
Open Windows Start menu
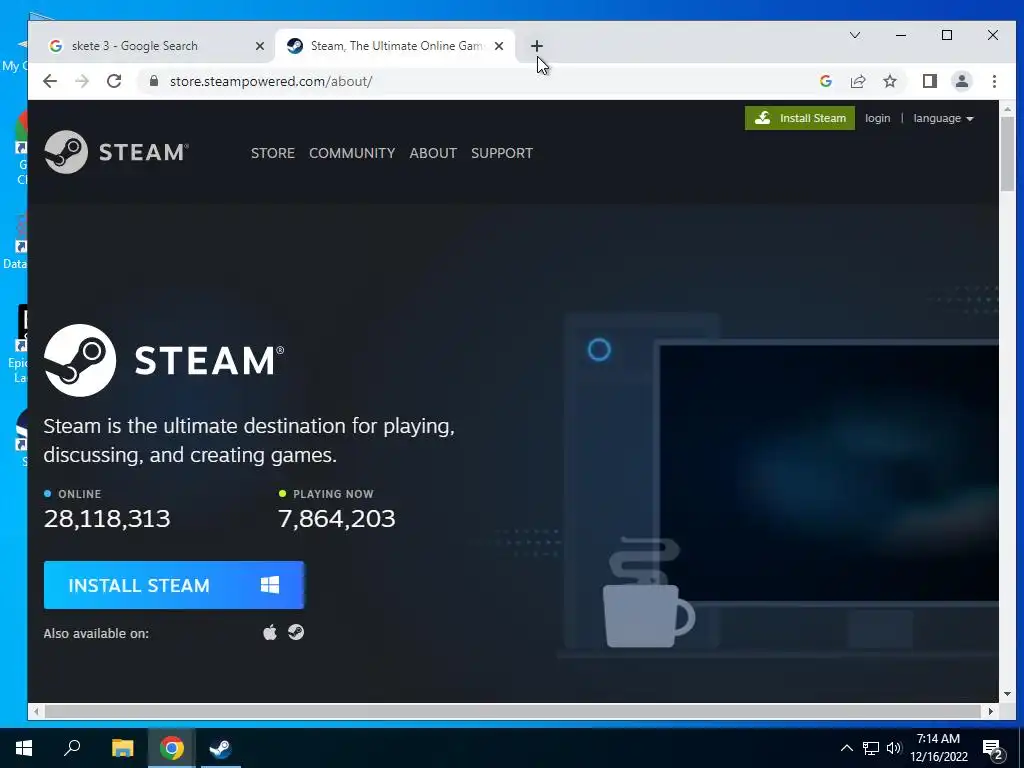24,748
